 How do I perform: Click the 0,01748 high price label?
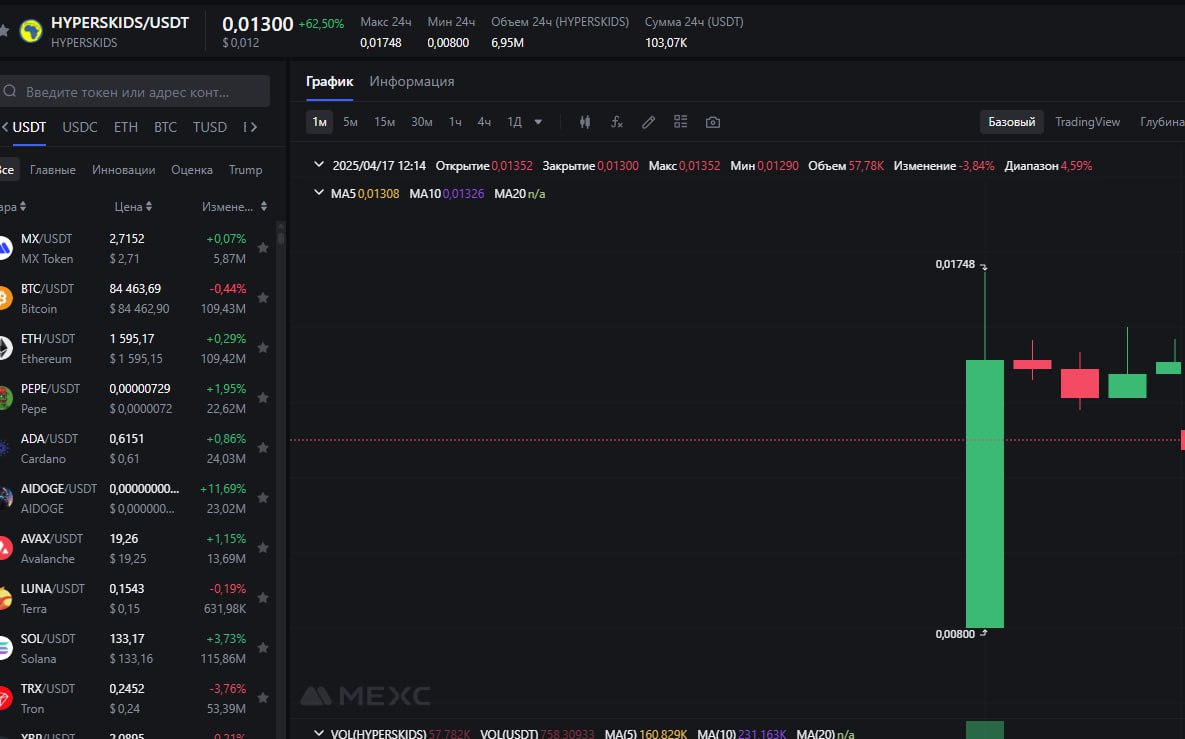click(955, 264)
